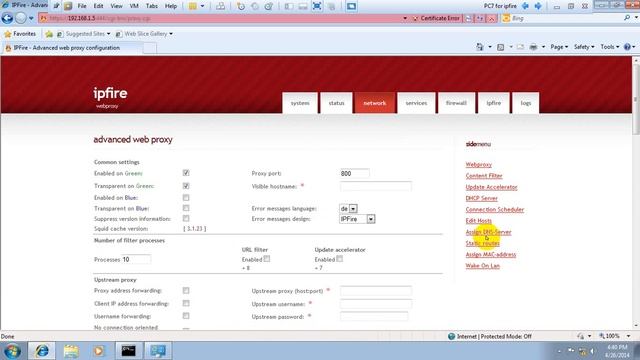
Task: Uncheck Enabled on Green checkbox
Action: coord(186,173)
